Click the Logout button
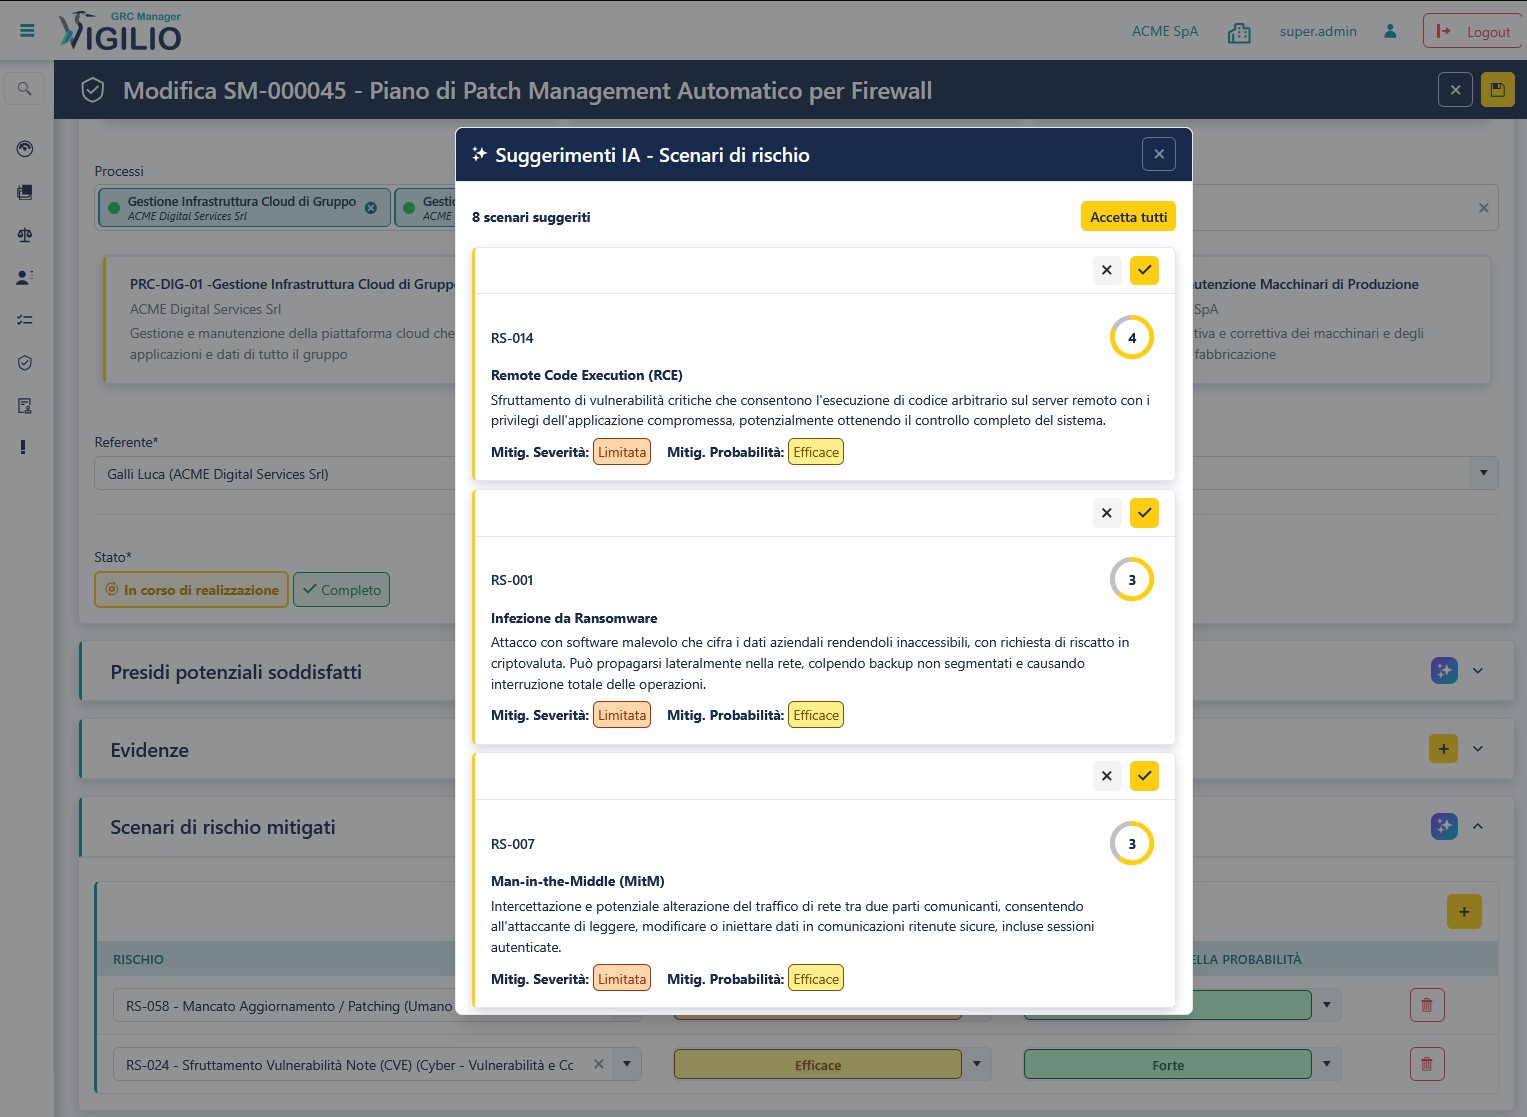 1473,31
